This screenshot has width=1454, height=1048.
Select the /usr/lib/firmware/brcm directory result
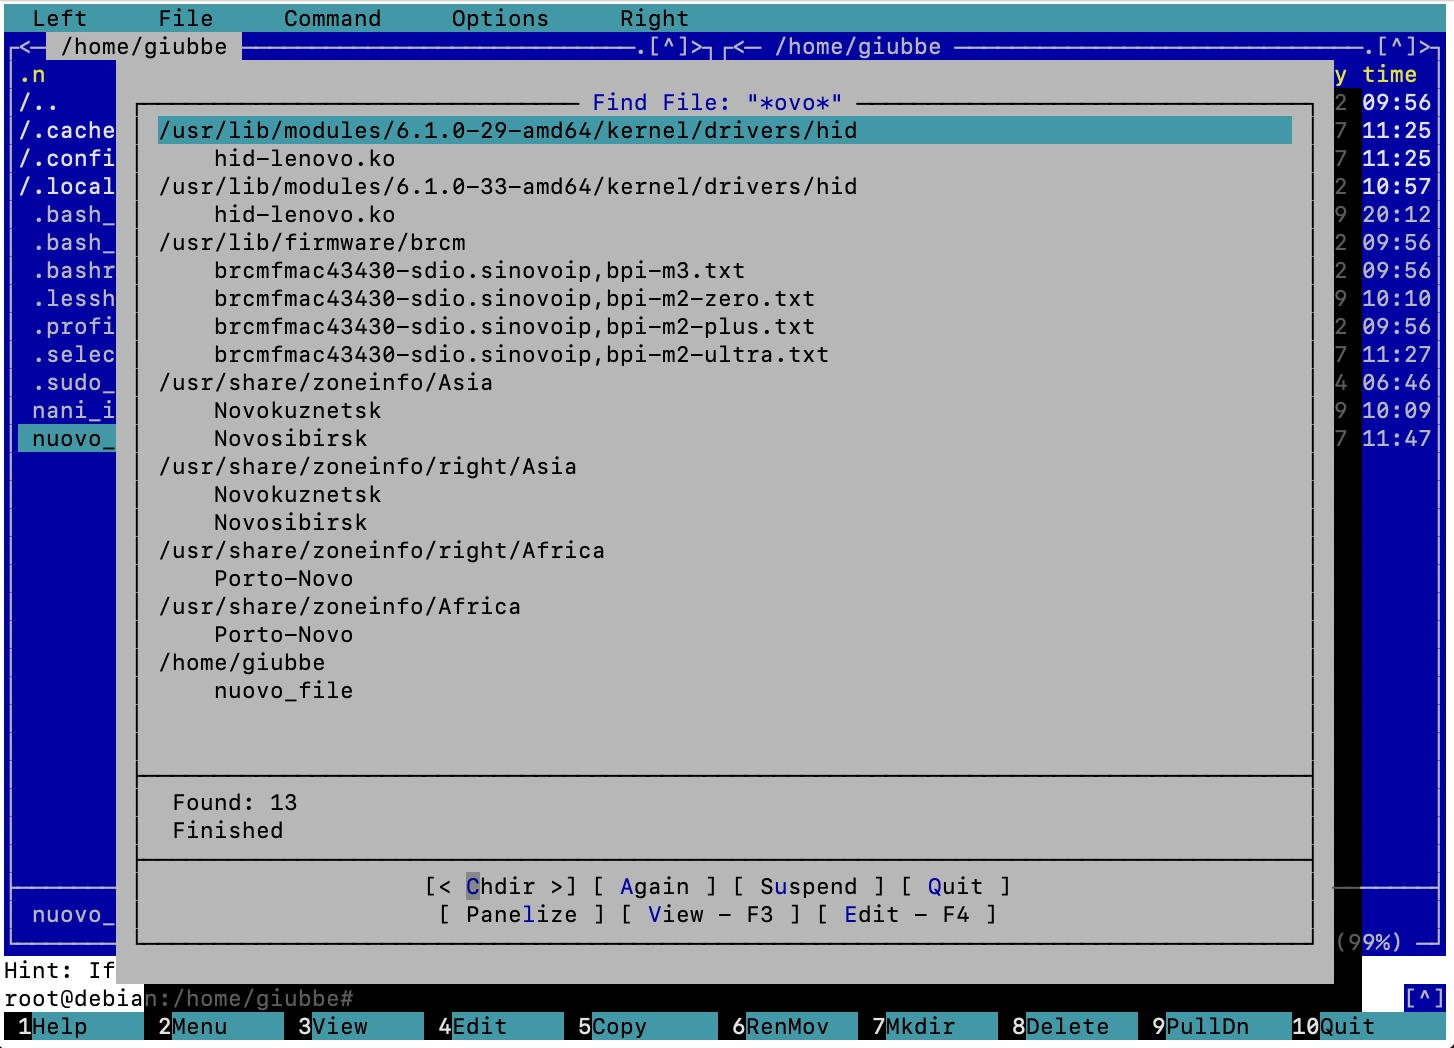pyautogui.click(x=312, y=243)
